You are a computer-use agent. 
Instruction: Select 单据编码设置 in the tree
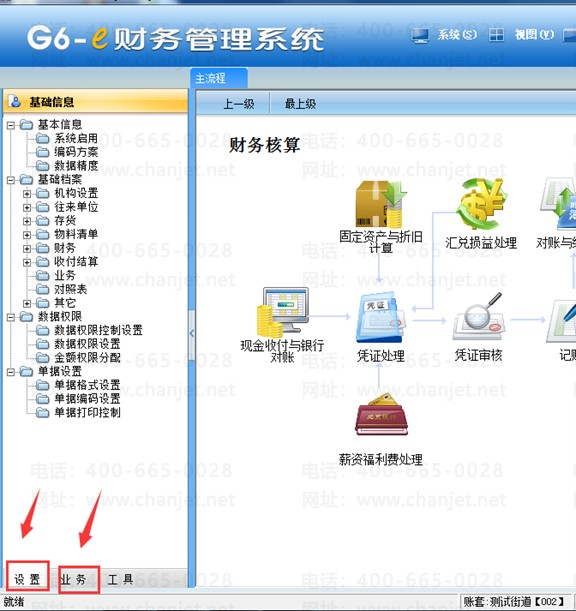coord(87,399)
